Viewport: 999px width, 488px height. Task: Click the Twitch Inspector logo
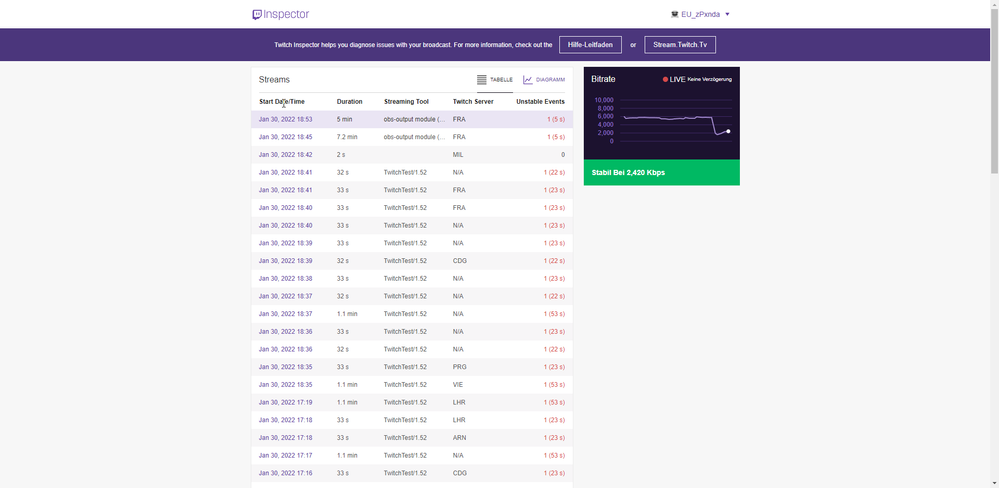click(280, 14)
